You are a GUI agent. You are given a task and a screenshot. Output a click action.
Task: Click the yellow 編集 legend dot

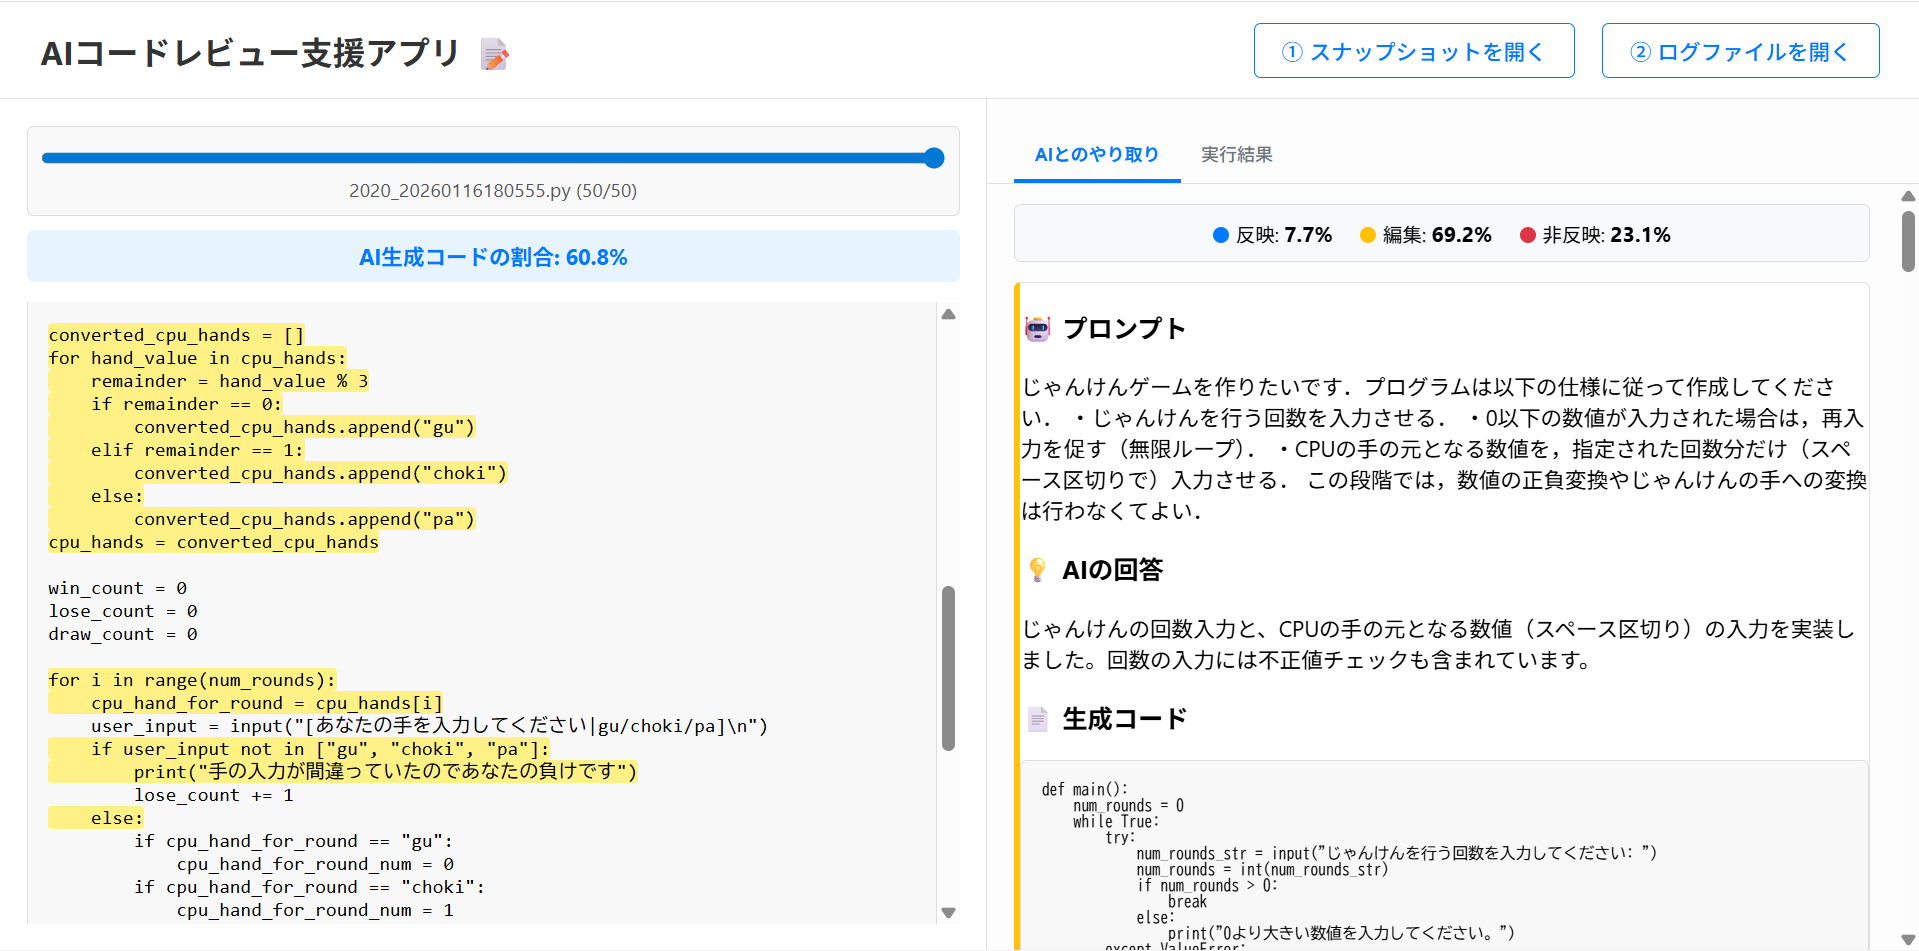point(1367,235)
